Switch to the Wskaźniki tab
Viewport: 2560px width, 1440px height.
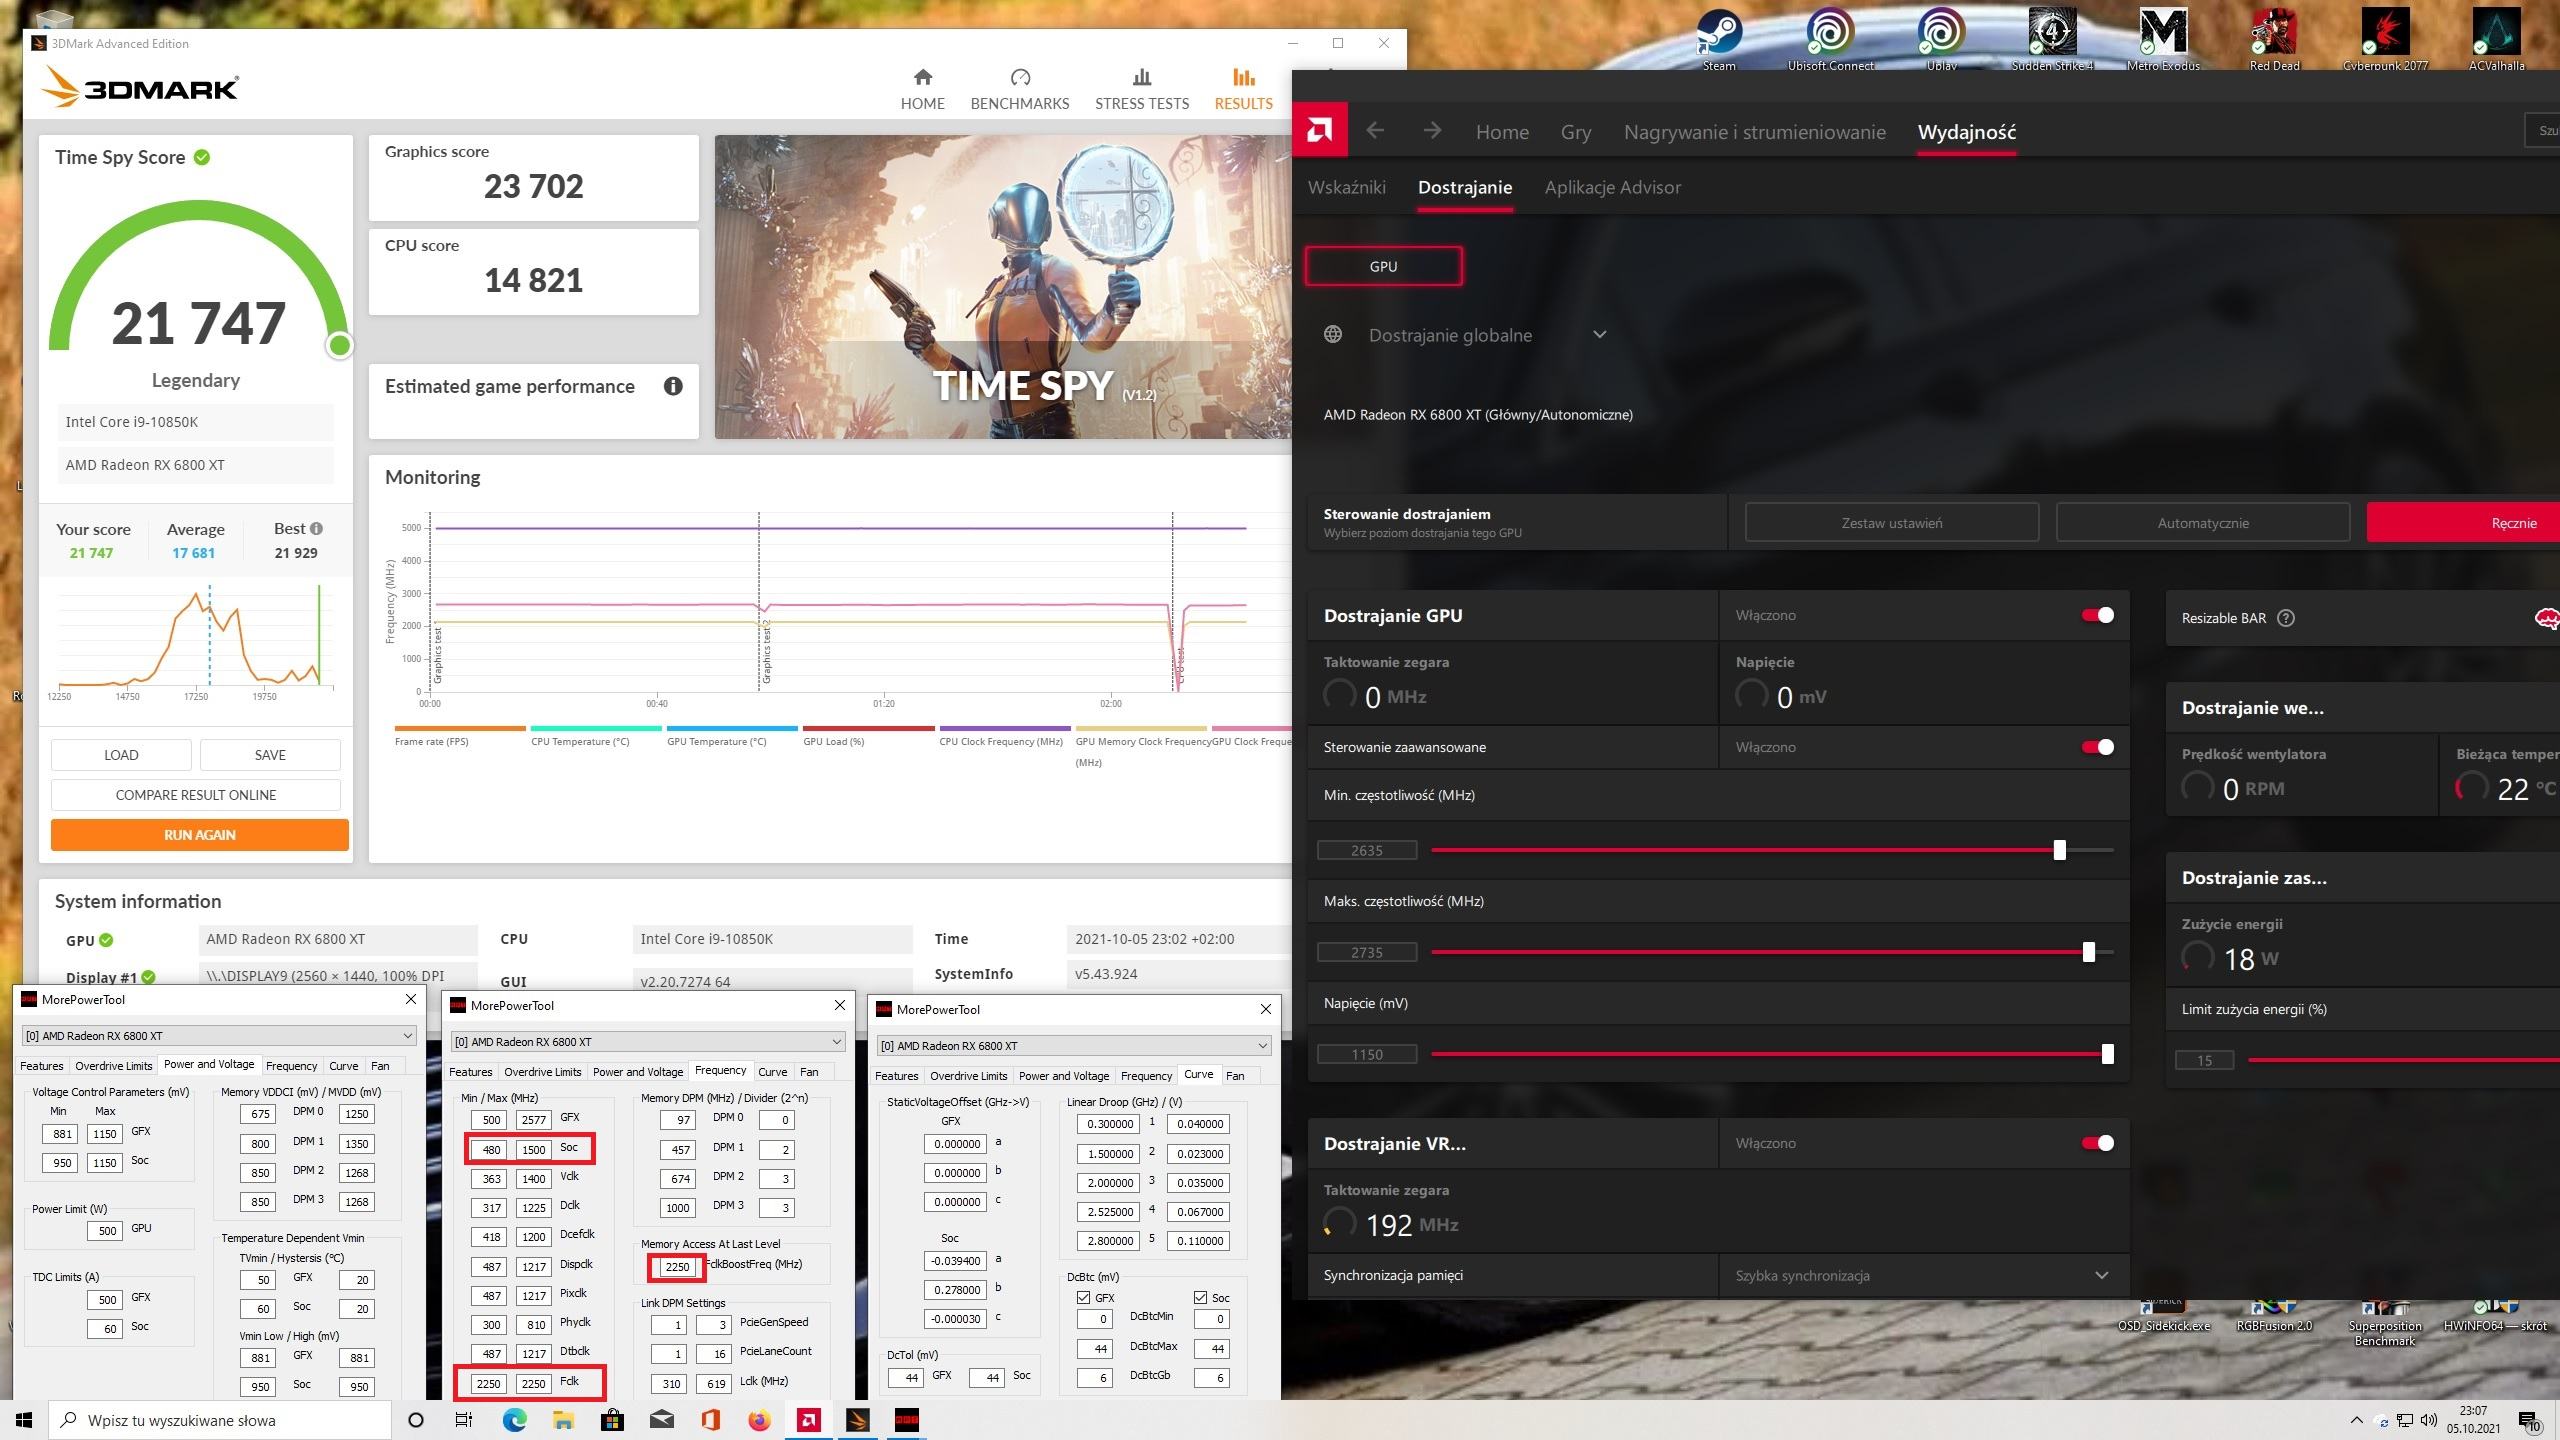(1346, 188)
